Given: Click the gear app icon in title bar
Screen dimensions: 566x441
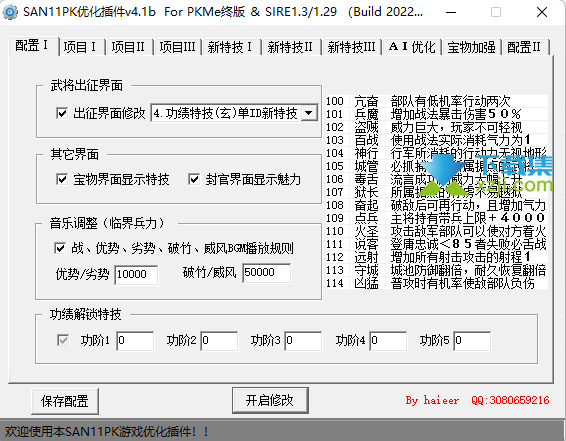Looking at the screenshot, I should (x=10, y=12).
